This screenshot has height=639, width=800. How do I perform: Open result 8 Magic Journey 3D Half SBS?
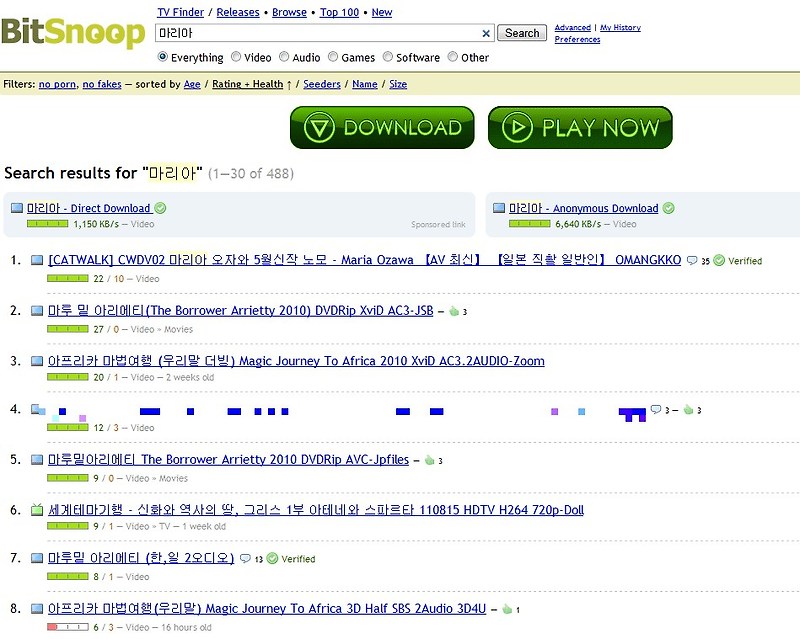pos(267,608)
